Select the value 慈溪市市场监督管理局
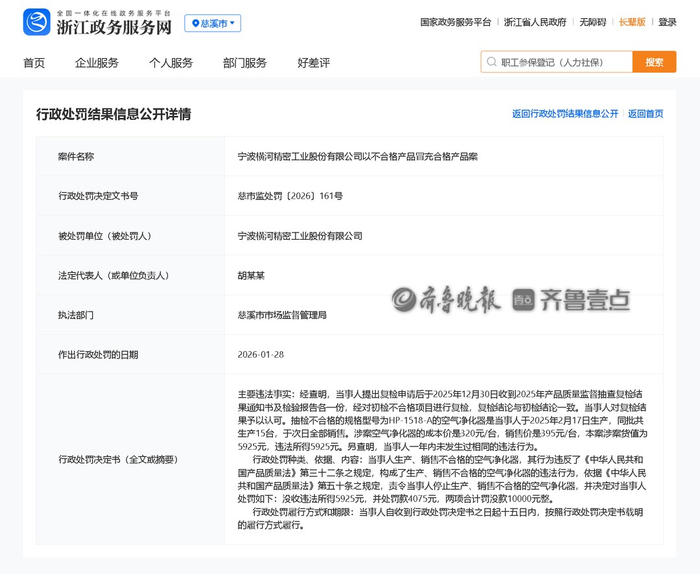Image resolution: width=700 pixels, height=574 pixels. point(282,315)
